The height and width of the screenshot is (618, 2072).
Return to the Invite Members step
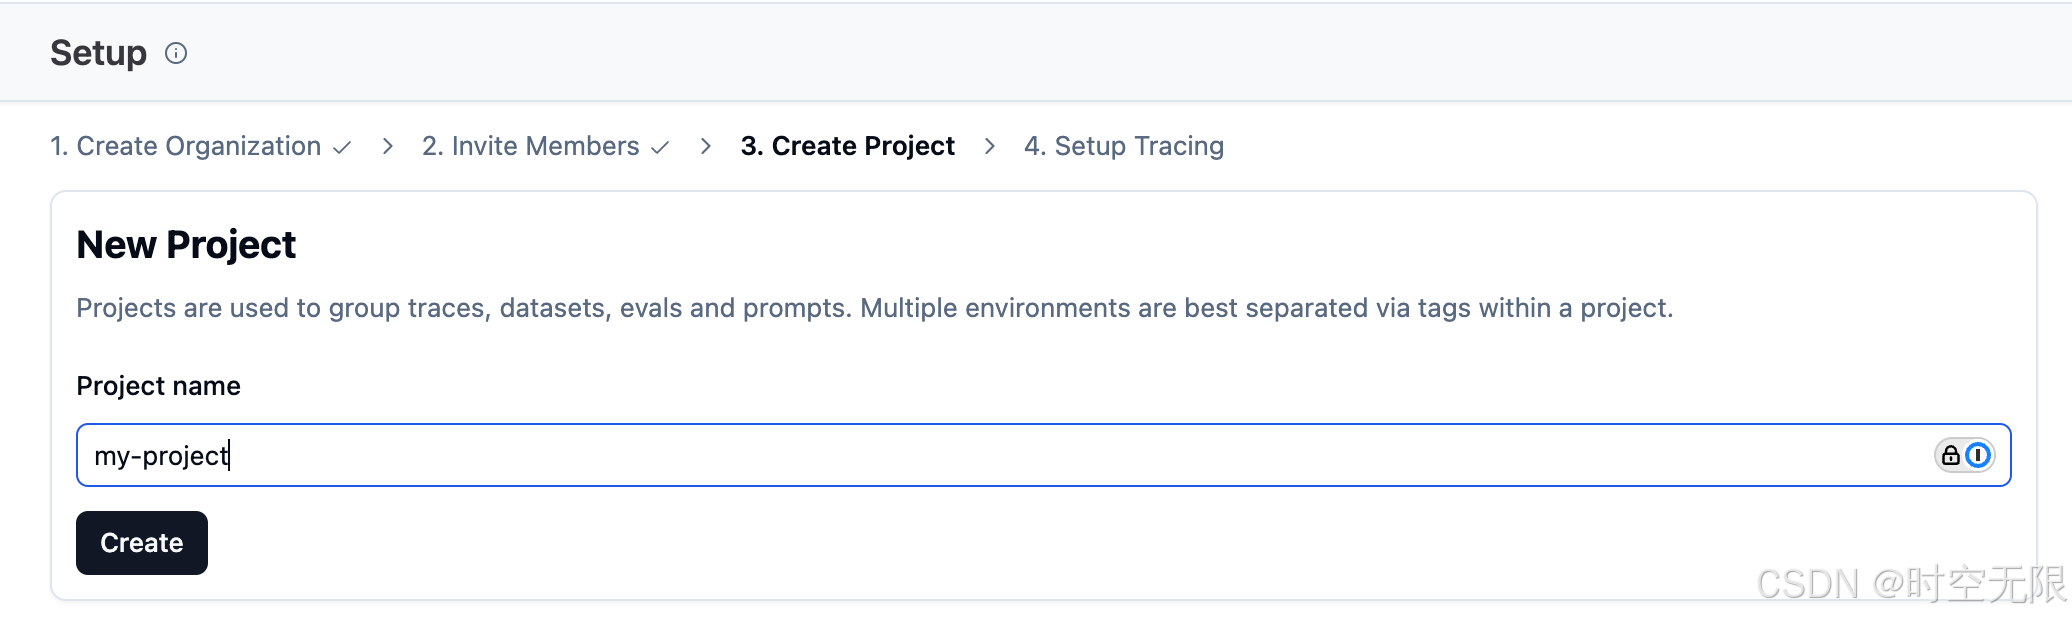pyautogui.click(x=531, y=146)
